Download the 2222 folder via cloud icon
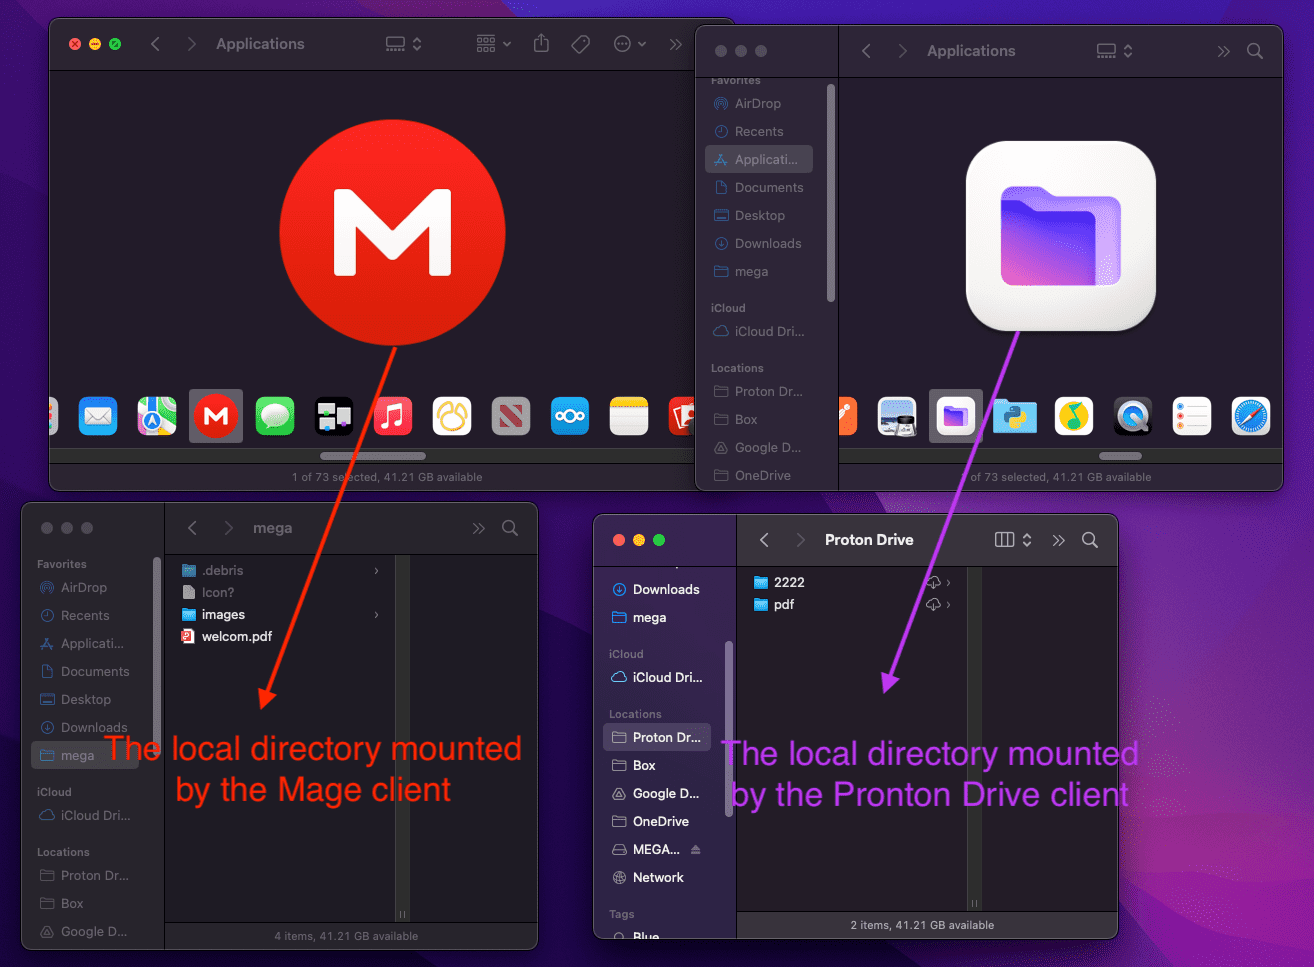Screen dimensions: 1314x967 pyautogui.click(x=934, y=582)
